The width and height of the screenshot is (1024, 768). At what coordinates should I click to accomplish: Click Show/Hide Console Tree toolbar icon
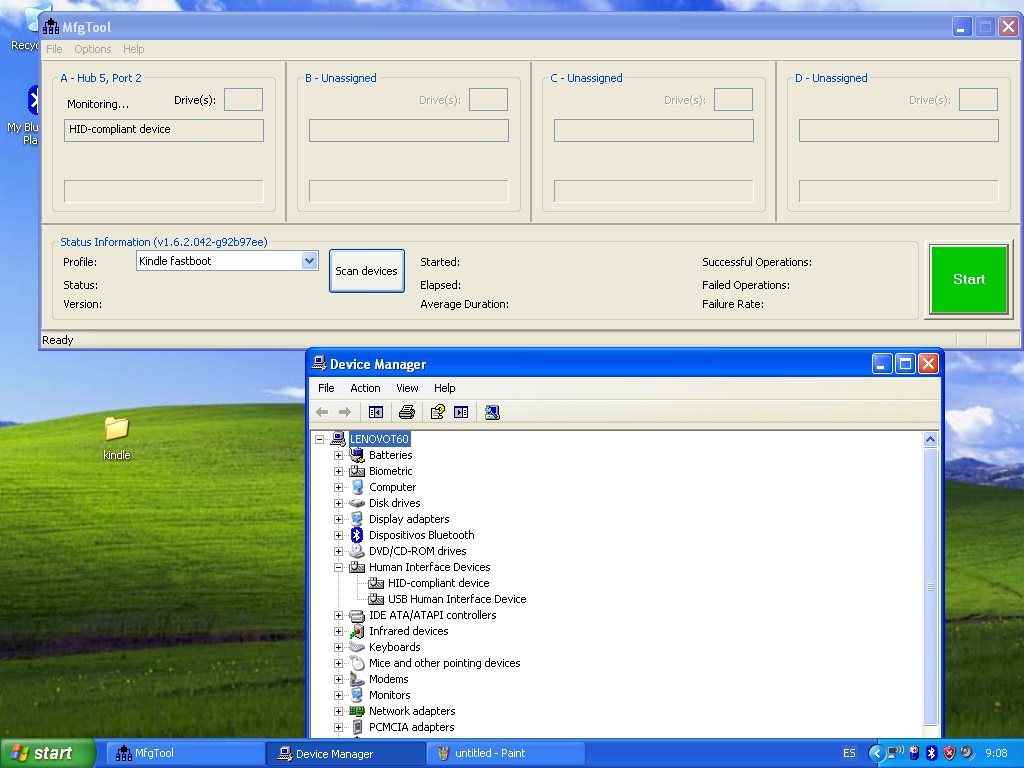(376, 412)
